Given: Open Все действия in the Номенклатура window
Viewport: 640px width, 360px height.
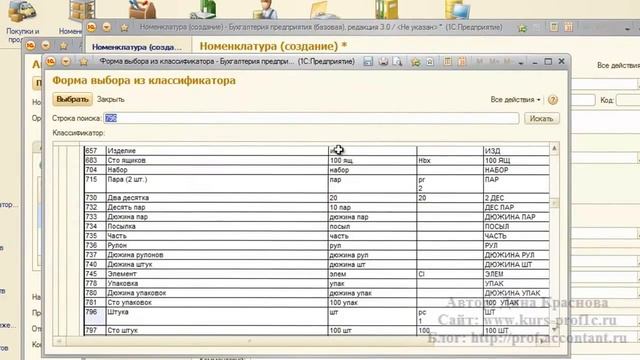Looking at the screenshot, I should tap(618, 65).
